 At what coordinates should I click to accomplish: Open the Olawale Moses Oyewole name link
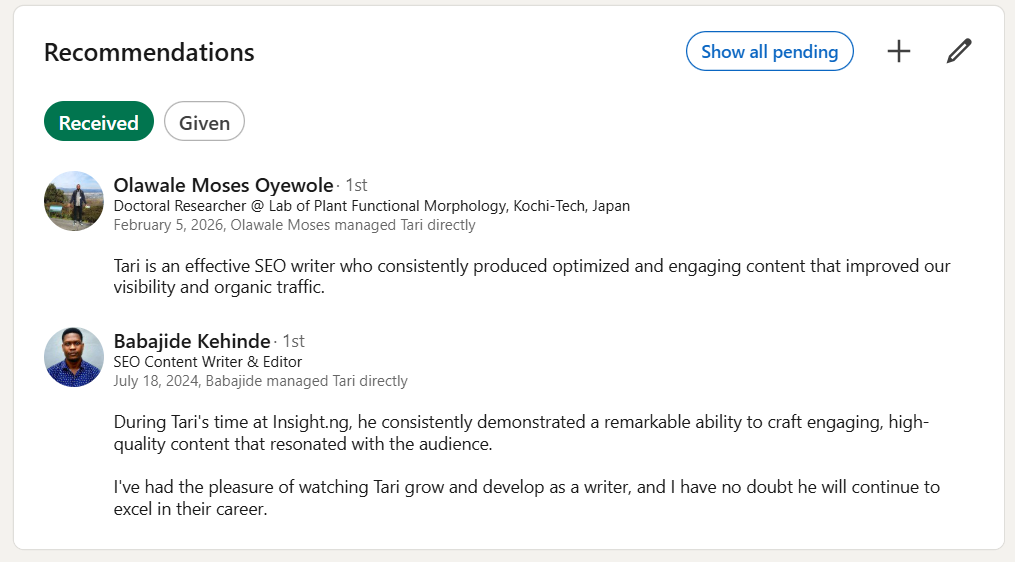(223, 185)
